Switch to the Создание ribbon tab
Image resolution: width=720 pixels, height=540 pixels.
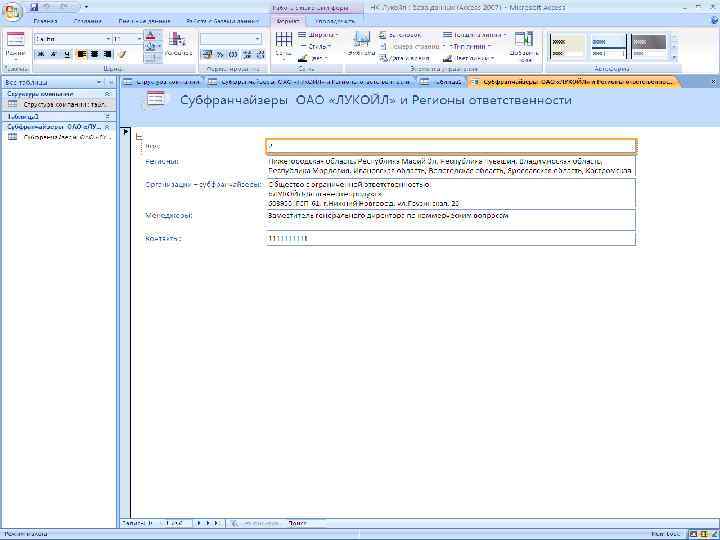[x=87, y=21]
